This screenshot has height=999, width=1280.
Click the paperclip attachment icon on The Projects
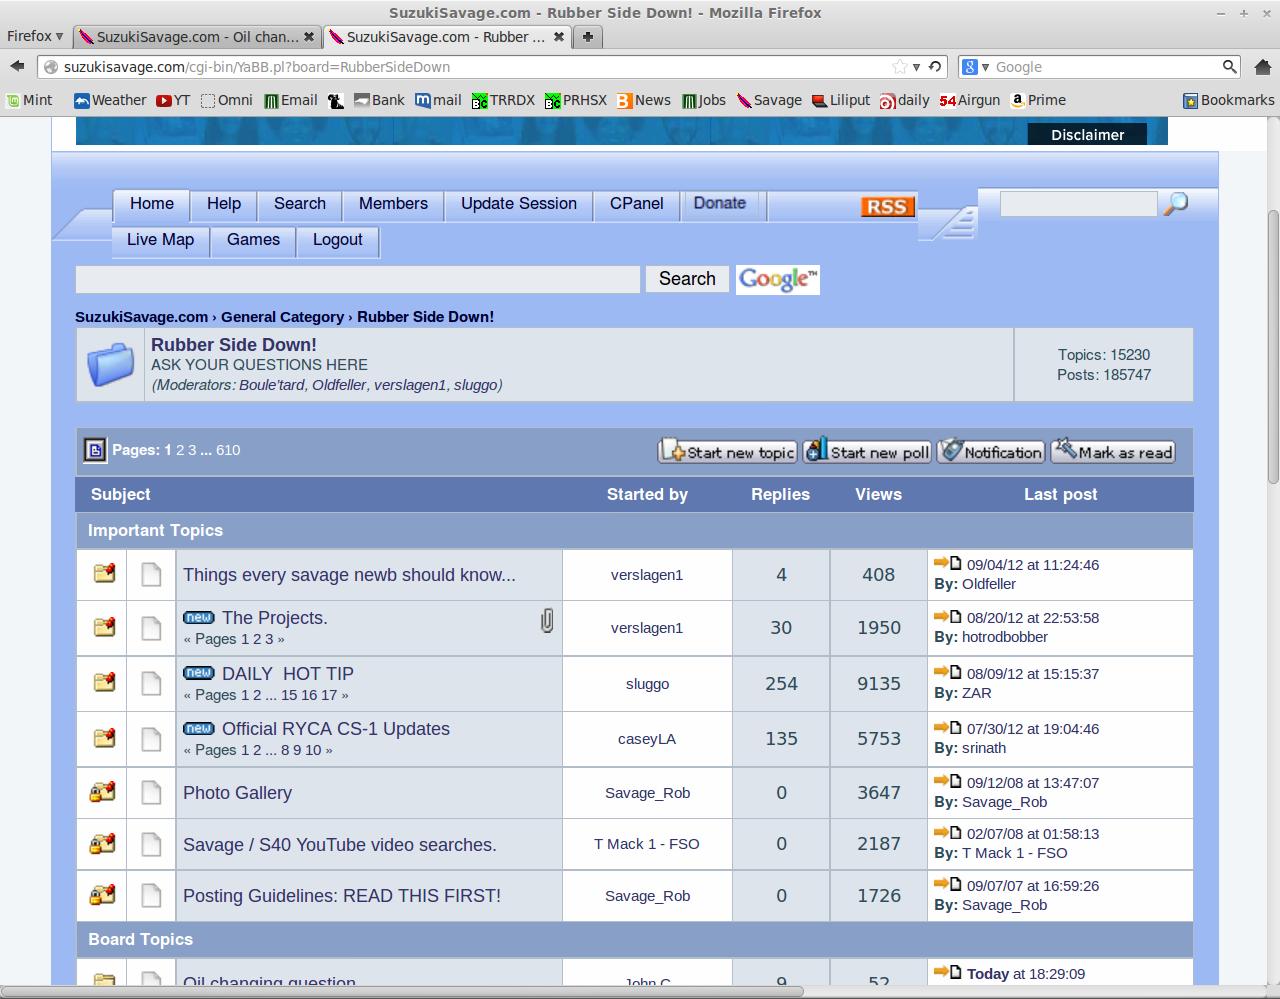pos(547,621)
